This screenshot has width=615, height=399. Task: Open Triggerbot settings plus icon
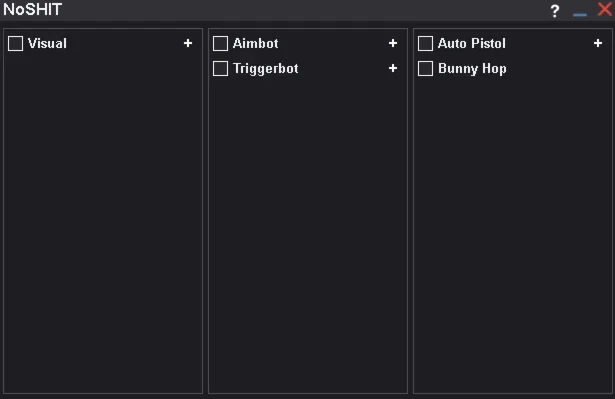click(393, 68)
